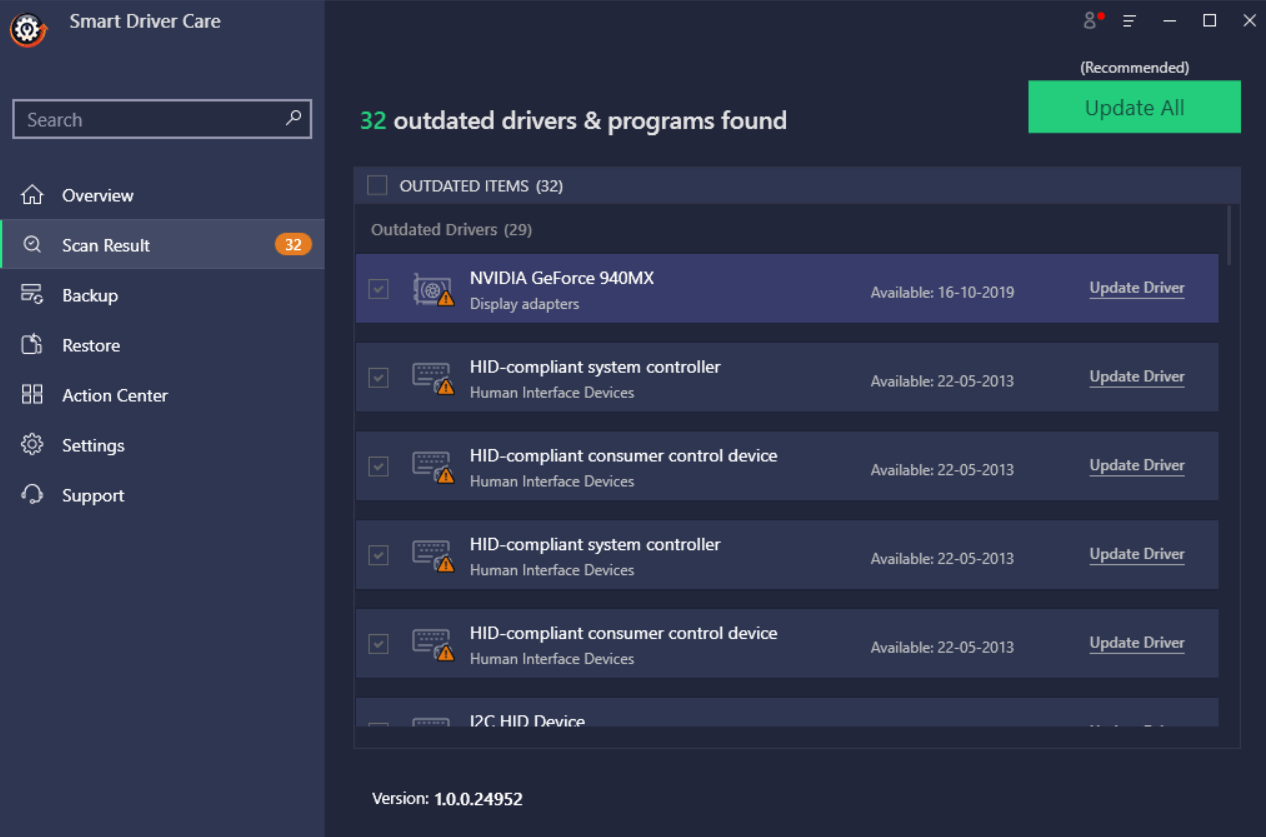Toggle the first HID-compliant system controller checkbox
1266x837 pixels.
[378, 378]
